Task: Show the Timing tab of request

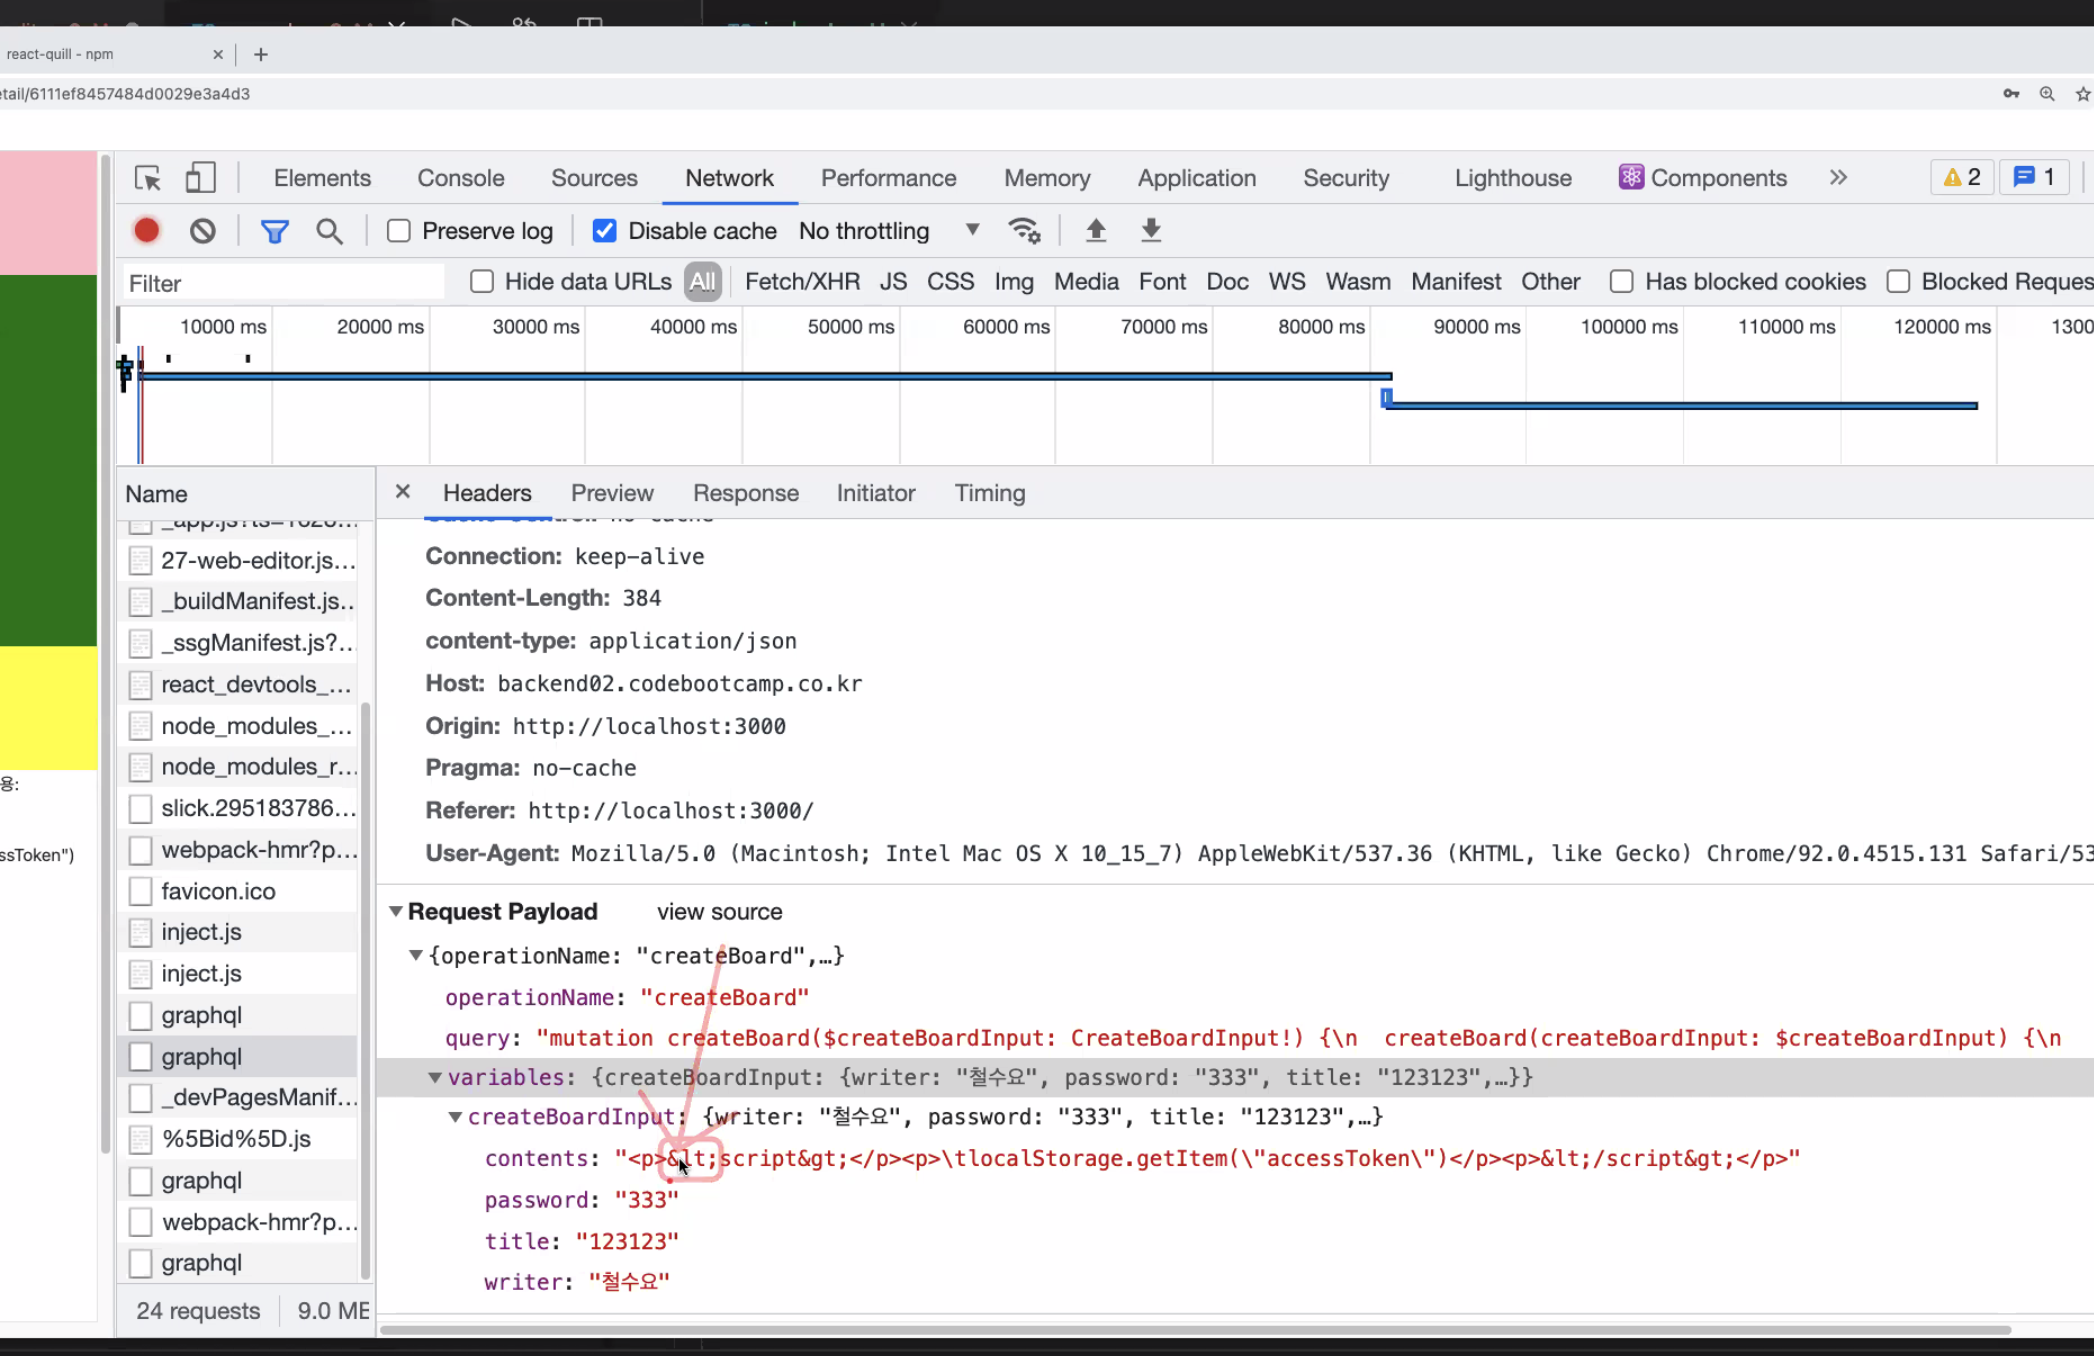Action: [x=990, y=493]
